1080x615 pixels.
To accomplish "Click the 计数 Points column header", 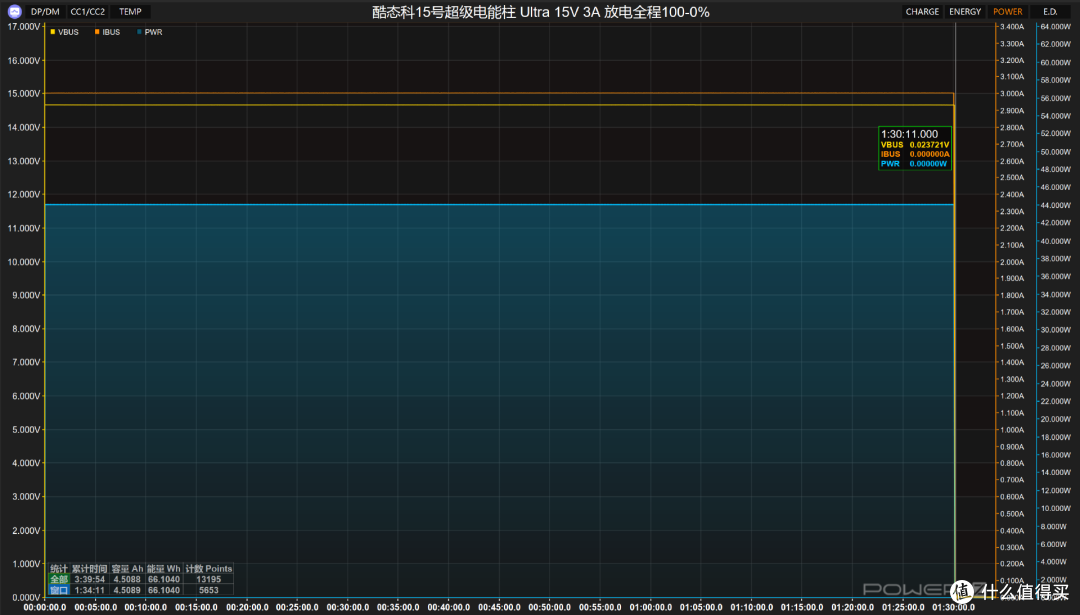I will [x=209, y=569].
